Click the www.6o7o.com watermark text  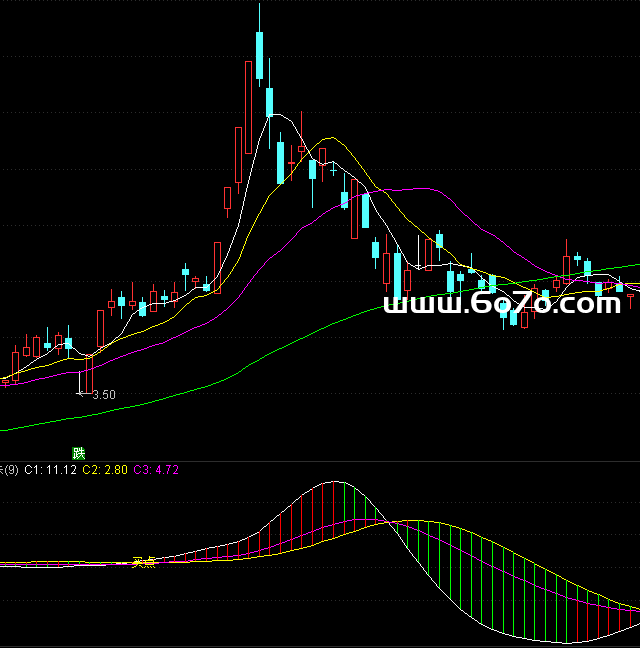point(502,304)
